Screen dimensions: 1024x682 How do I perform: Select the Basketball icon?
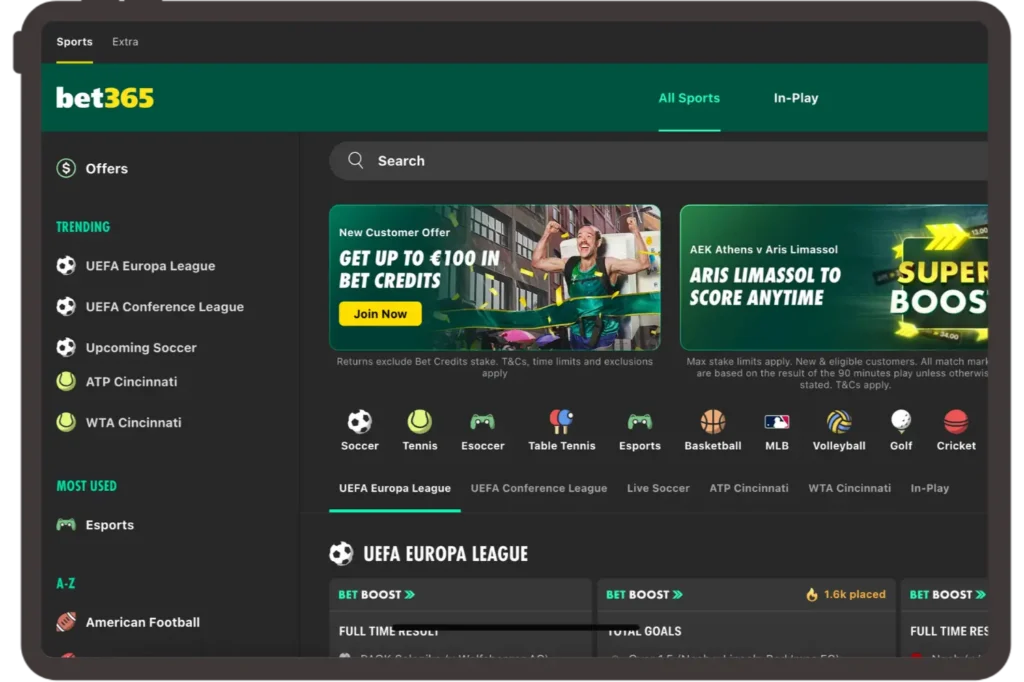[712, 422]
